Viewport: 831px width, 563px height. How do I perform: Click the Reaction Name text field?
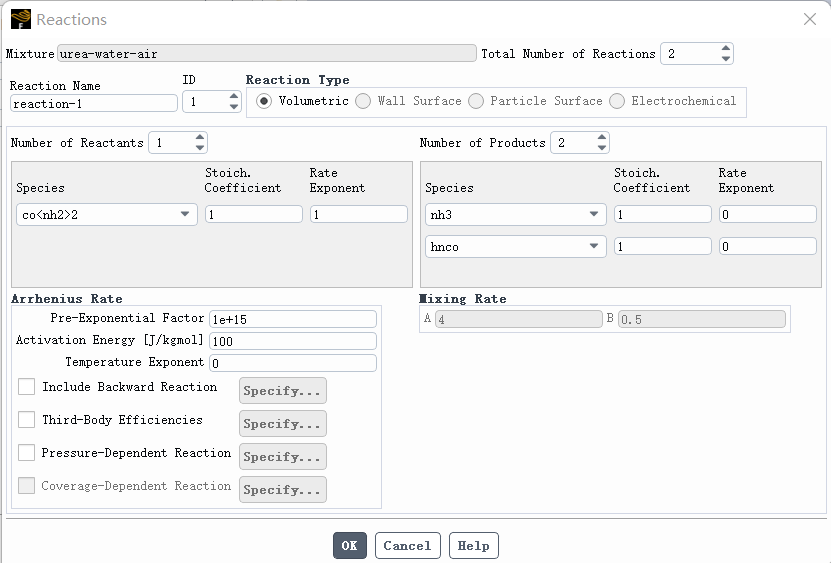click(94, 103)
